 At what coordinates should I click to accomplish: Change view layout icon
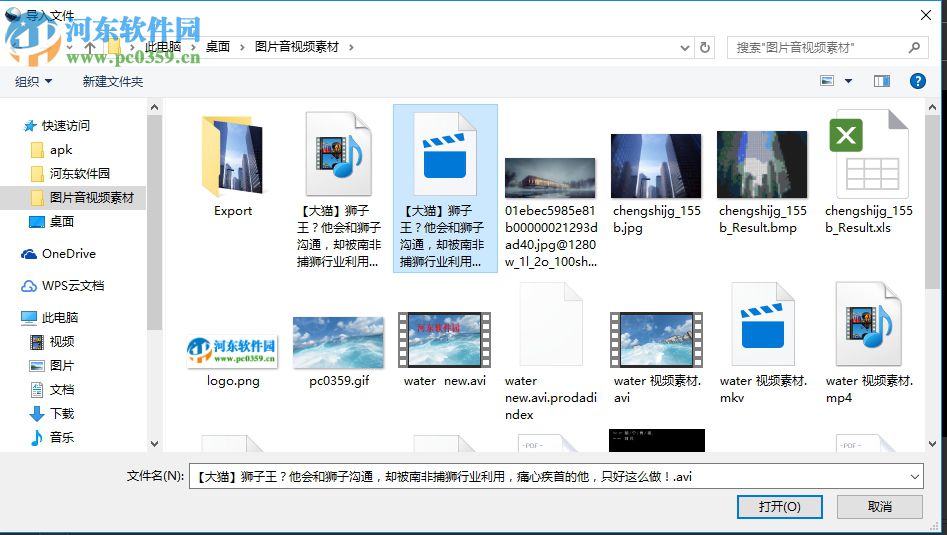point(827,81)
